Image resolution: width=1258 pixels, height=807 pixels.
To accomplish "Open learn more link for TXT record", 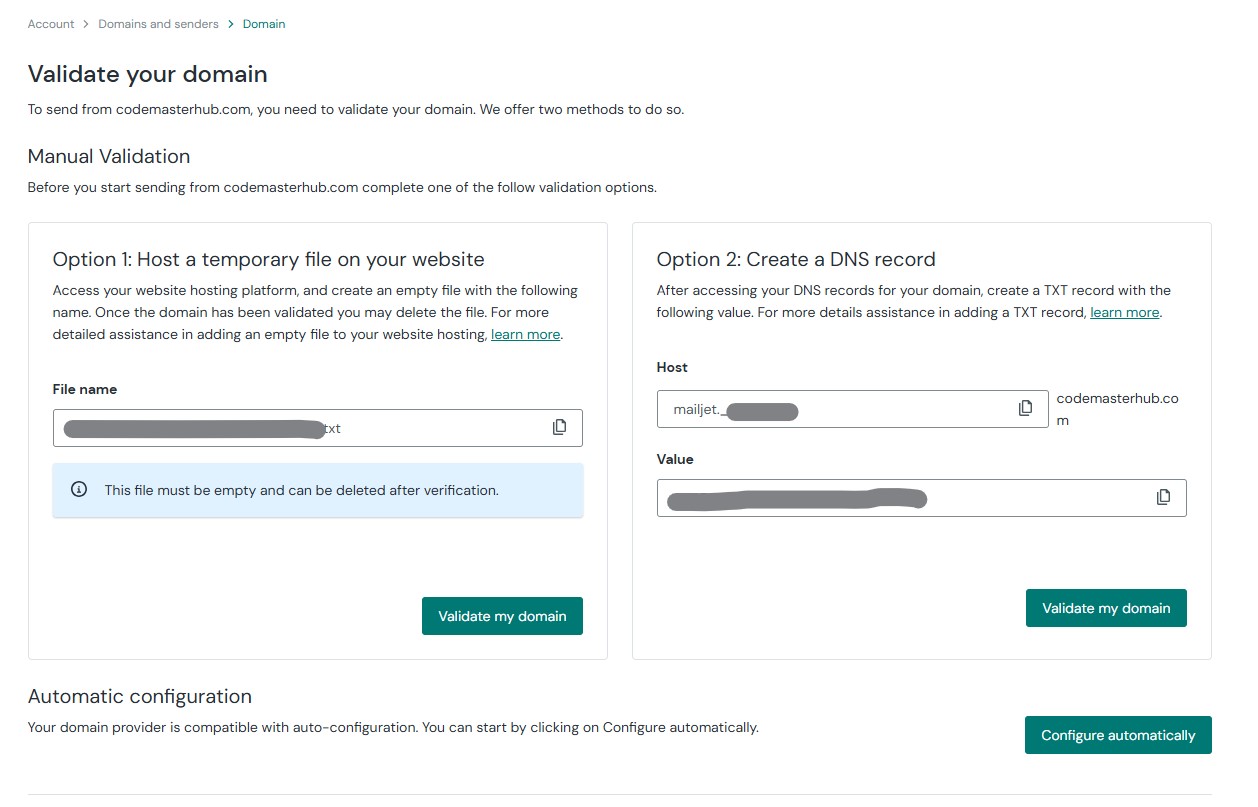I will click(x=1124, y=312).
